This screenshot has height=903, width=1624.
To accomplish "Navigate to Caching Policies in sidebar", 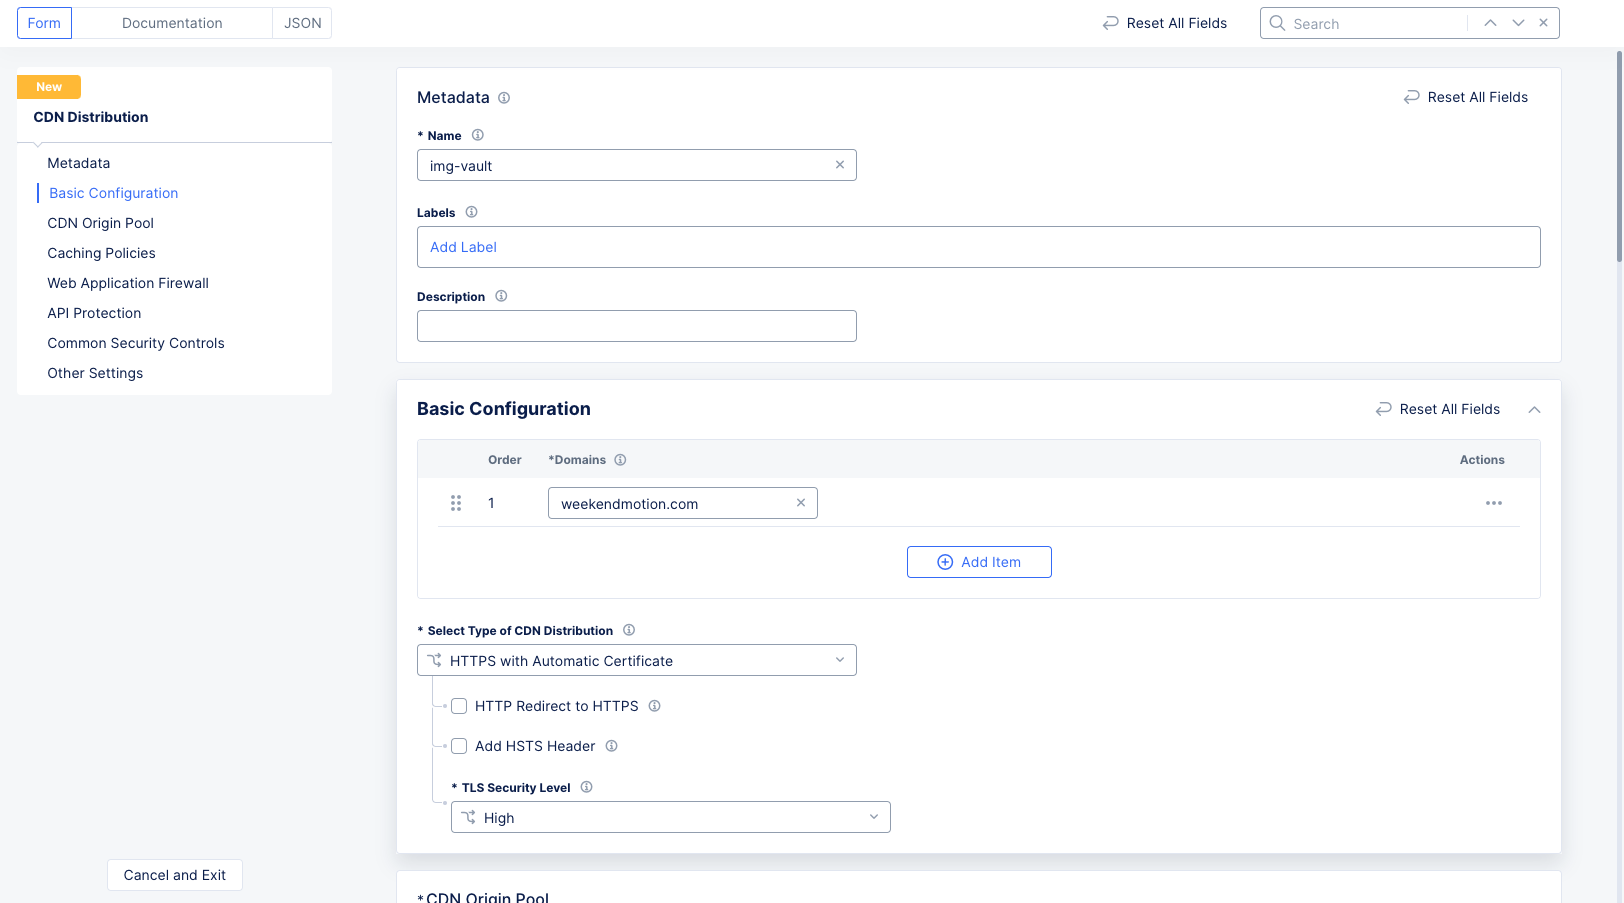I will (101, 253).
